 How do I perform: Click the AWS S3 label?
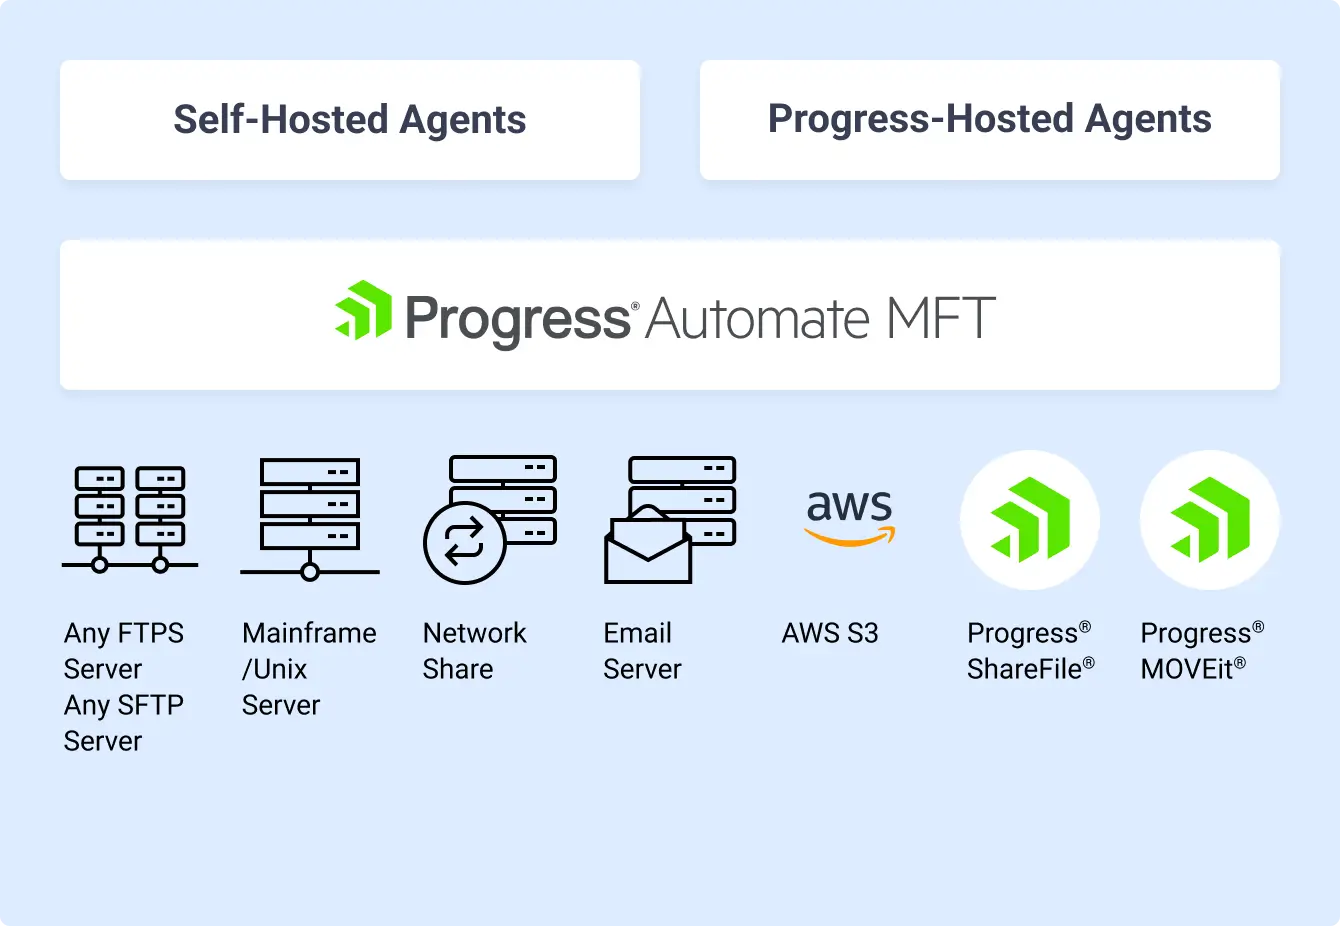coord(830,633)
